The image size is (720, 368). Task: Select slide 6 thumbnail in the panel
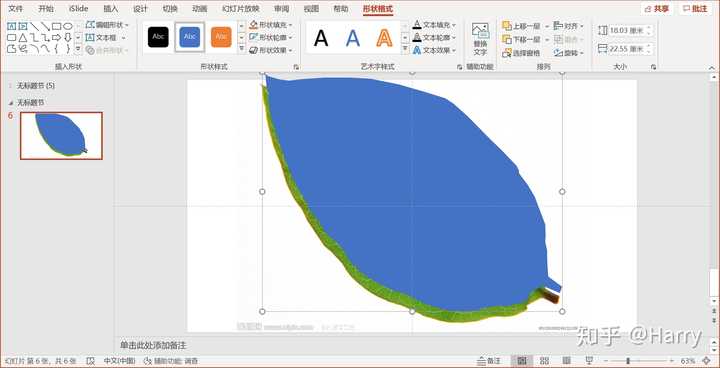[61, 136]
